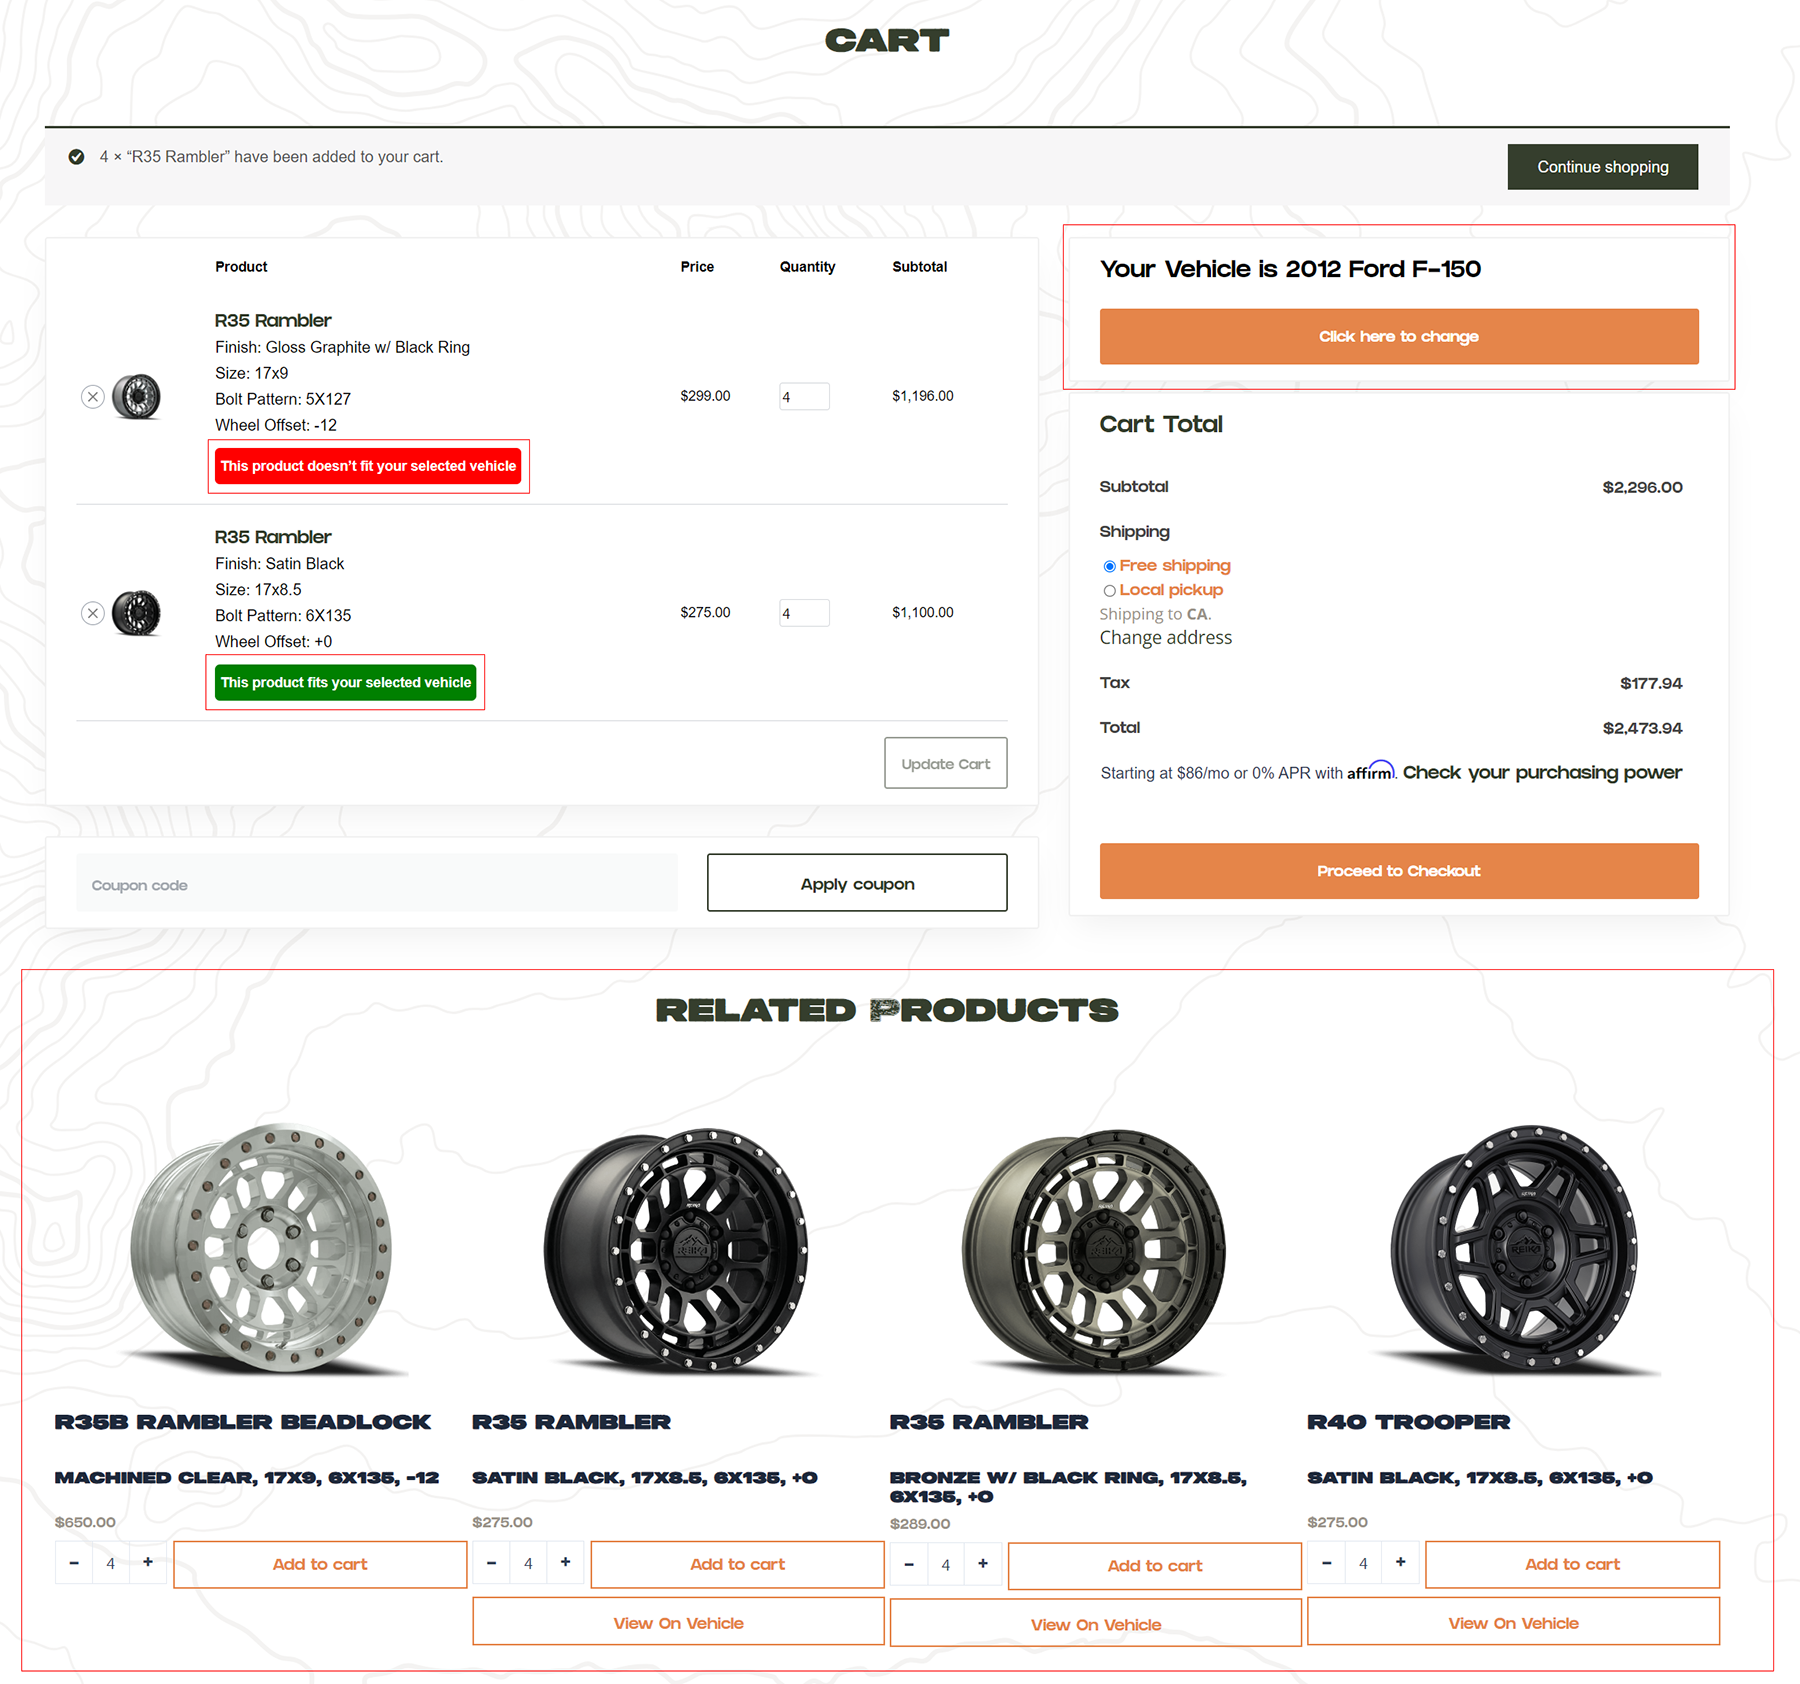The width and height of the screenshot is (1800, 1684).
Task: Select Free shipping option
Action: click(x=1109, y=566)
